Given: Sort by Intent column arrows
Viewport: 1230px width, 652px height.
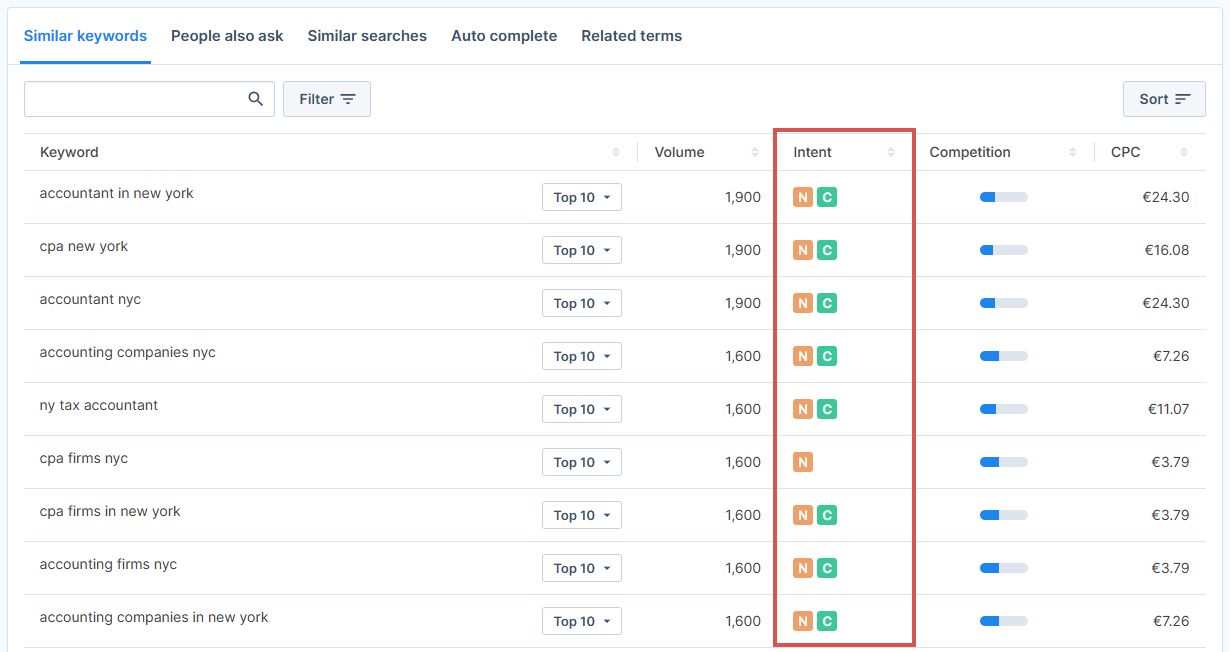Looking at the screenshot, I should pyautogui.click(x=891, y=152).
